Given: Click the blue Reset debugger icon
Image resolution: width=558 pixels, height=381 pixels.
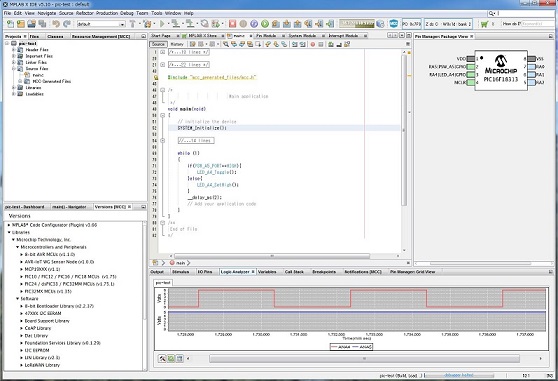Looking at the screenshot, I should coord(254,24).
